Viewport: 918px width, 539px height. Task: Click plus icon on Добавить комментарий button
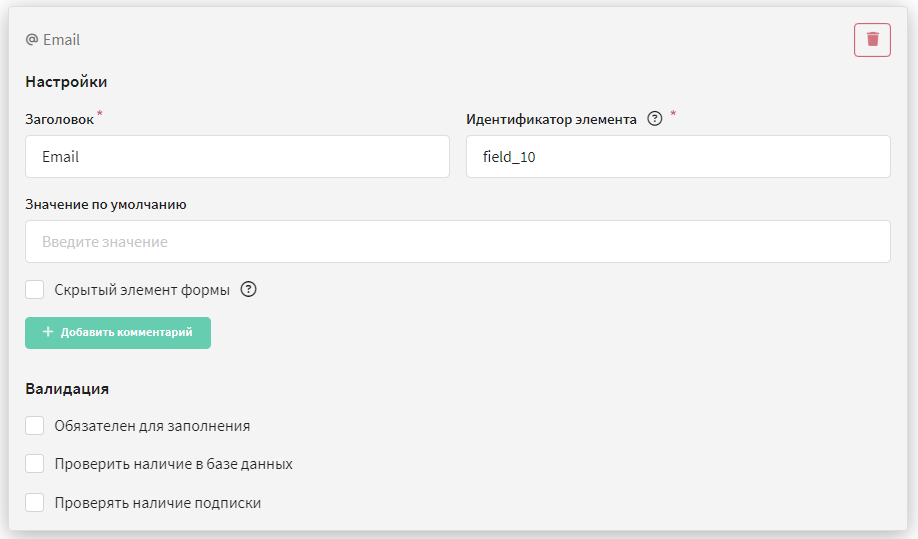[48, 332]
